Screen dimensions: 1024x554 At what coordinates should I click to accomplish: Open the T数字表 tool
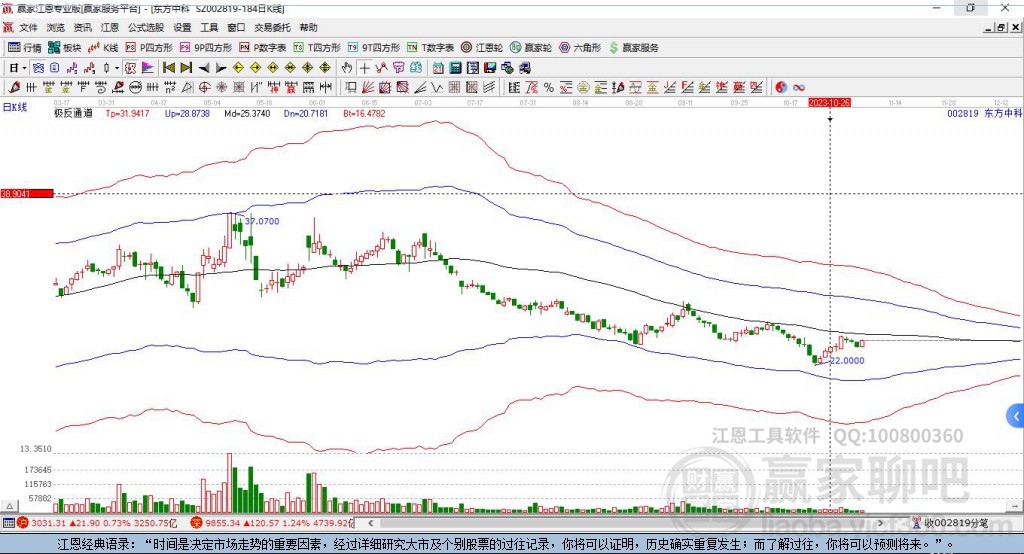coord(430,48)
